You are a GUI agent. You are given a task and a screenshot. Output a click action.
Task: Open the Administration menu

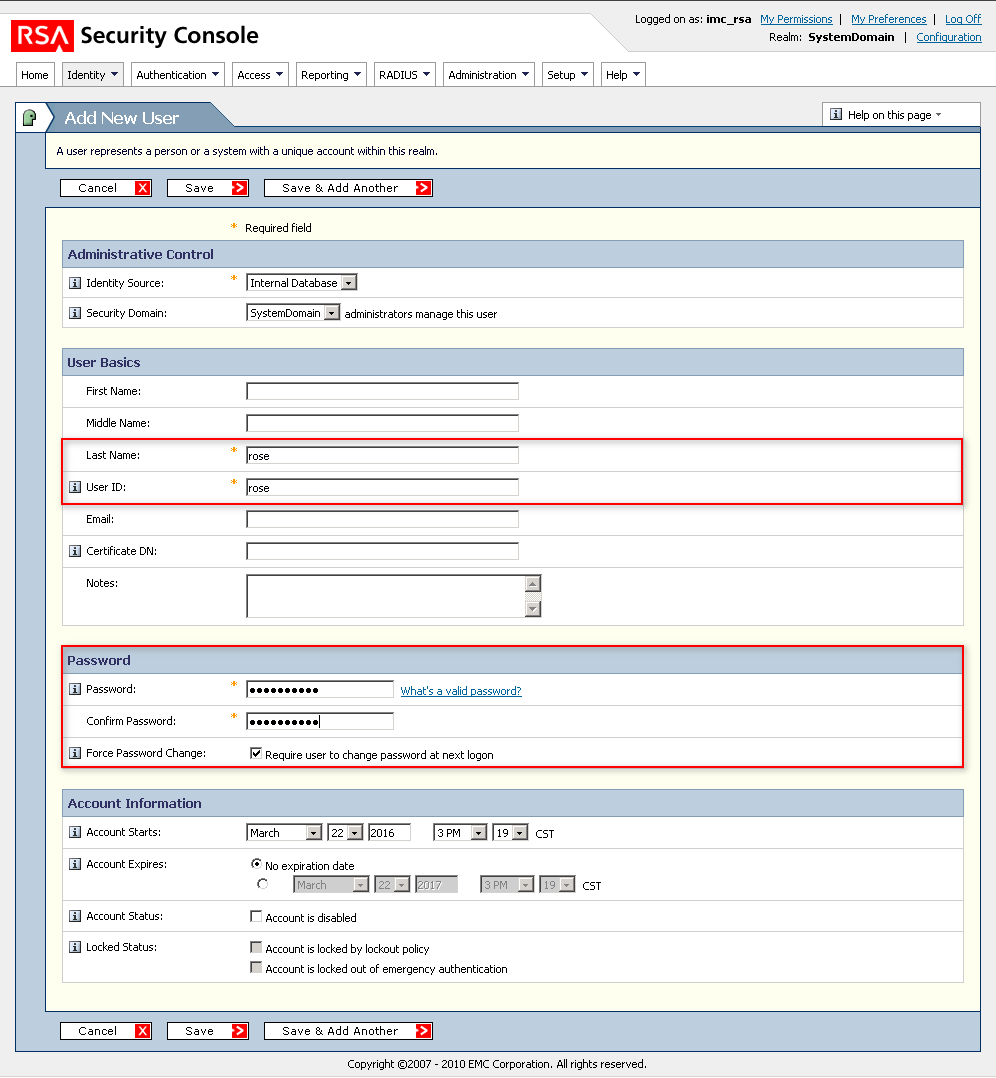click(x=489, y=75)
